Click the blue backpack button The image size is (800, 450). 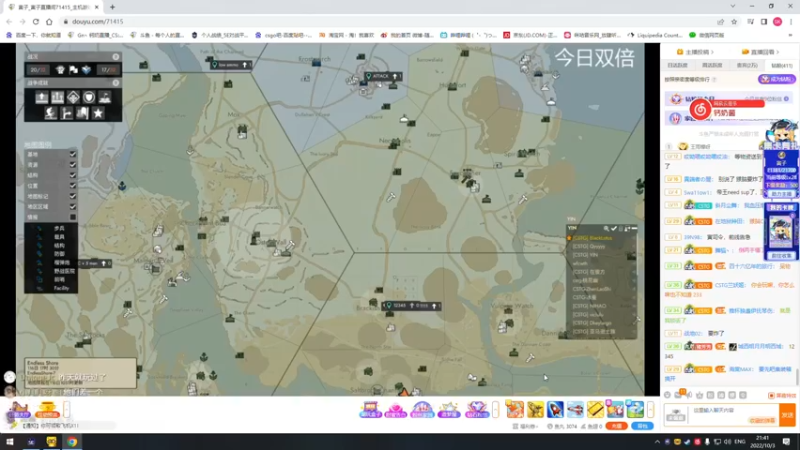(x=642, y=426)
